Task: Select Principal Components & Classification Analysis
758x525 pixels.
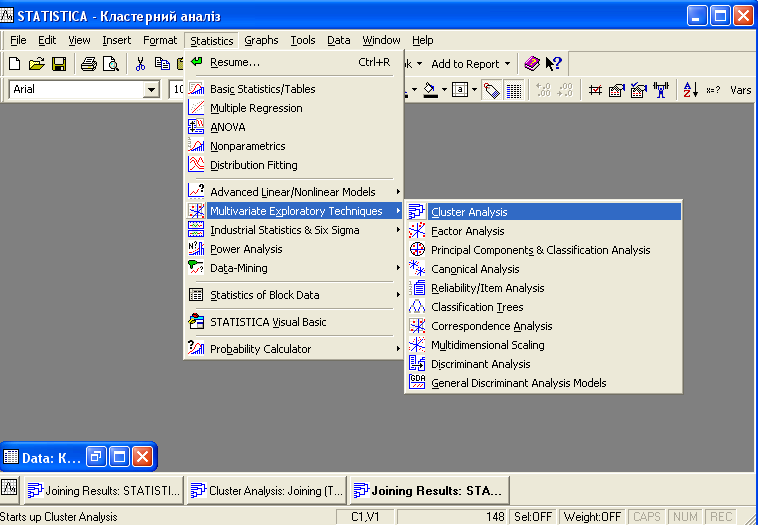Action: point(543,250)
